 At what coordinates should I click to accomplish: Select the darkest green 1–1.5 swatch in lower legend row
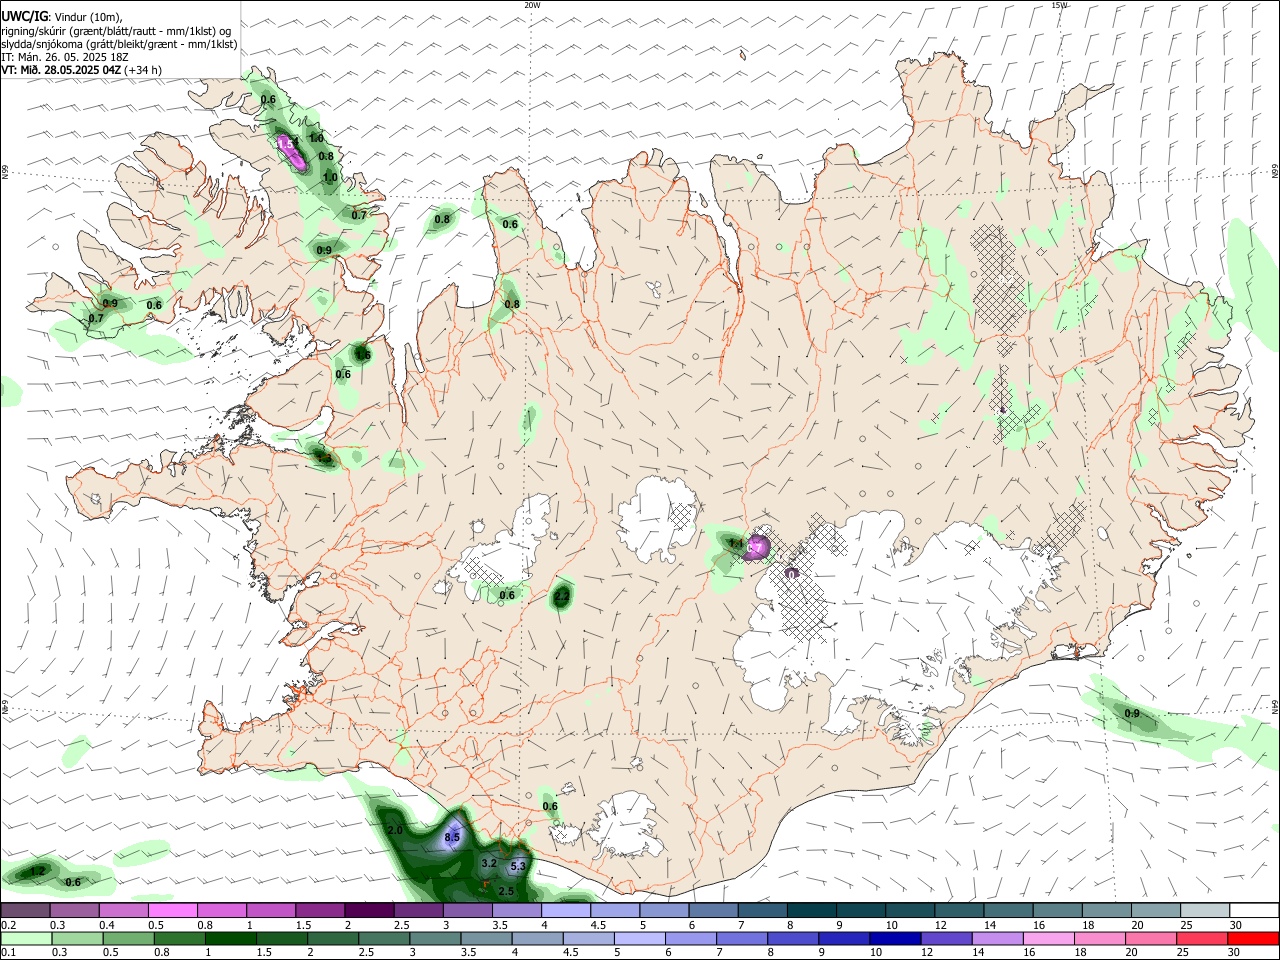point(230,939)
